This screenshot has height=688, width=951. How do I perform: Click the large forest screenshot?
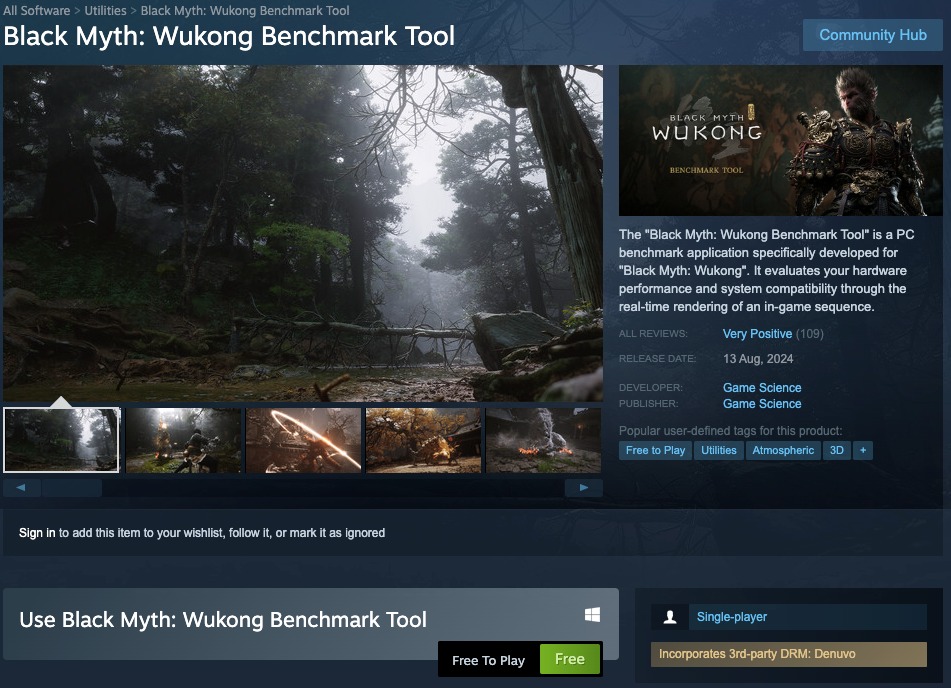pos(303,233)
